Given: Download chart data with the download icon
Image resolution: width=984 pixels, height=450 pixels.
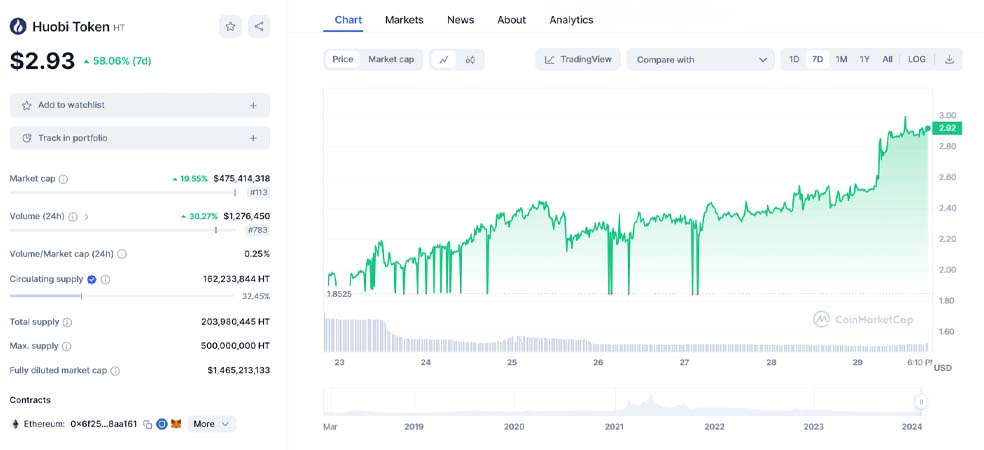Looking at the screenshot, I should pos(949,60).
